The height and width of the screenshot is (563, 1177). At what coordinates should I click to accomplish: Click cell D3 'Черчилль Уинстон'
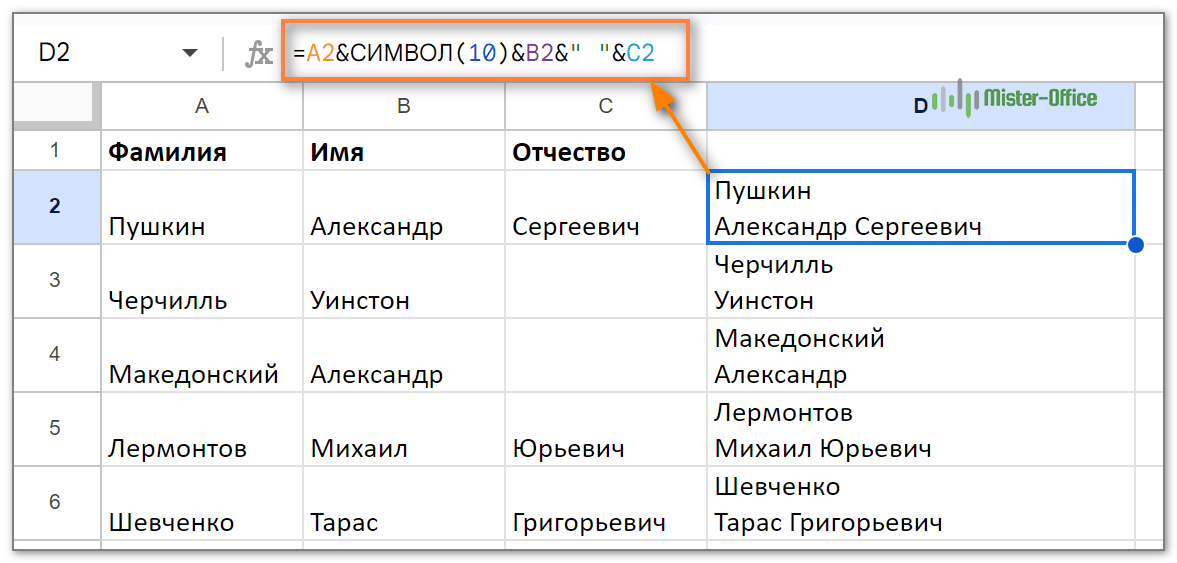click(920, 282)
